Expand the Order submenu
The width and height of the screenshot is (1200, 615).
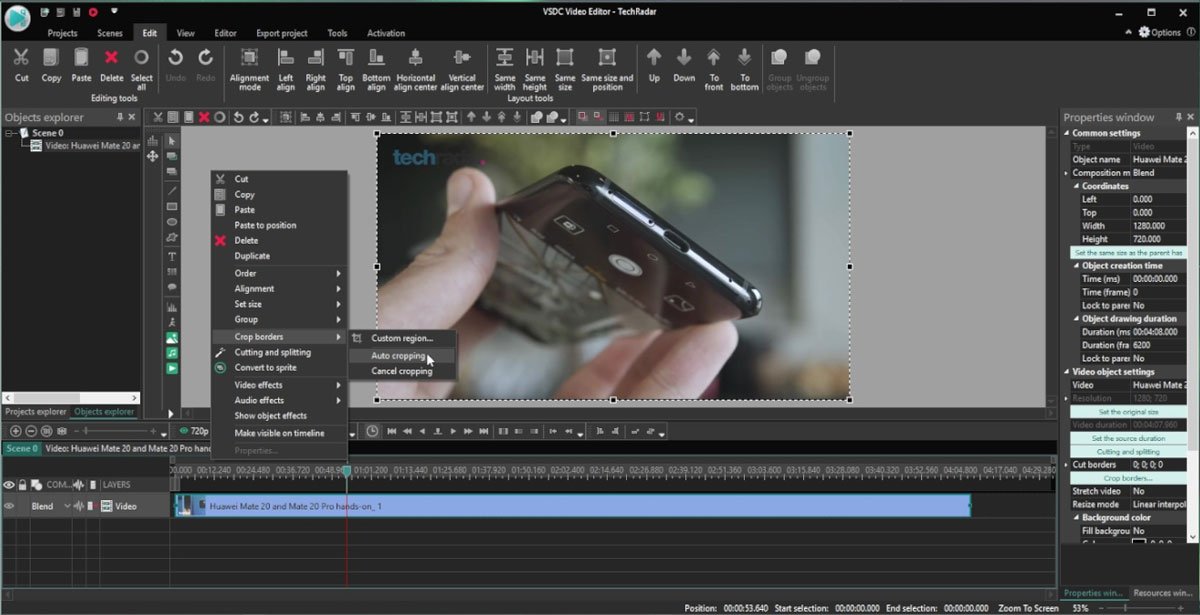tap(279, 273)
